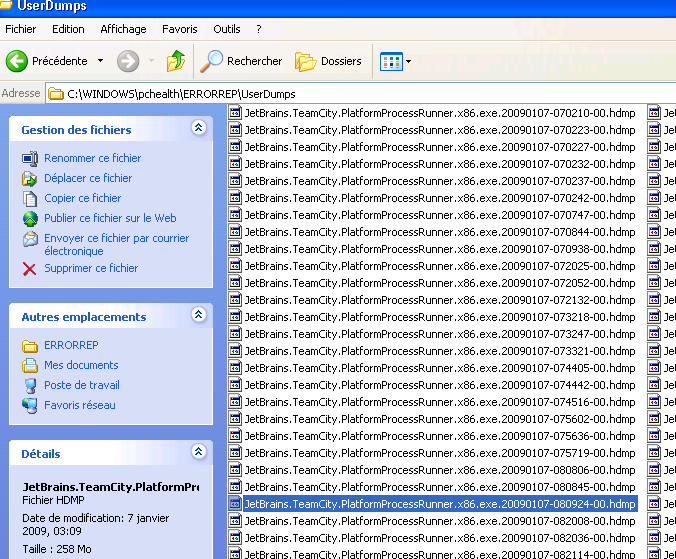Select file ending 072025-00.hdmp

click(440, 266)
